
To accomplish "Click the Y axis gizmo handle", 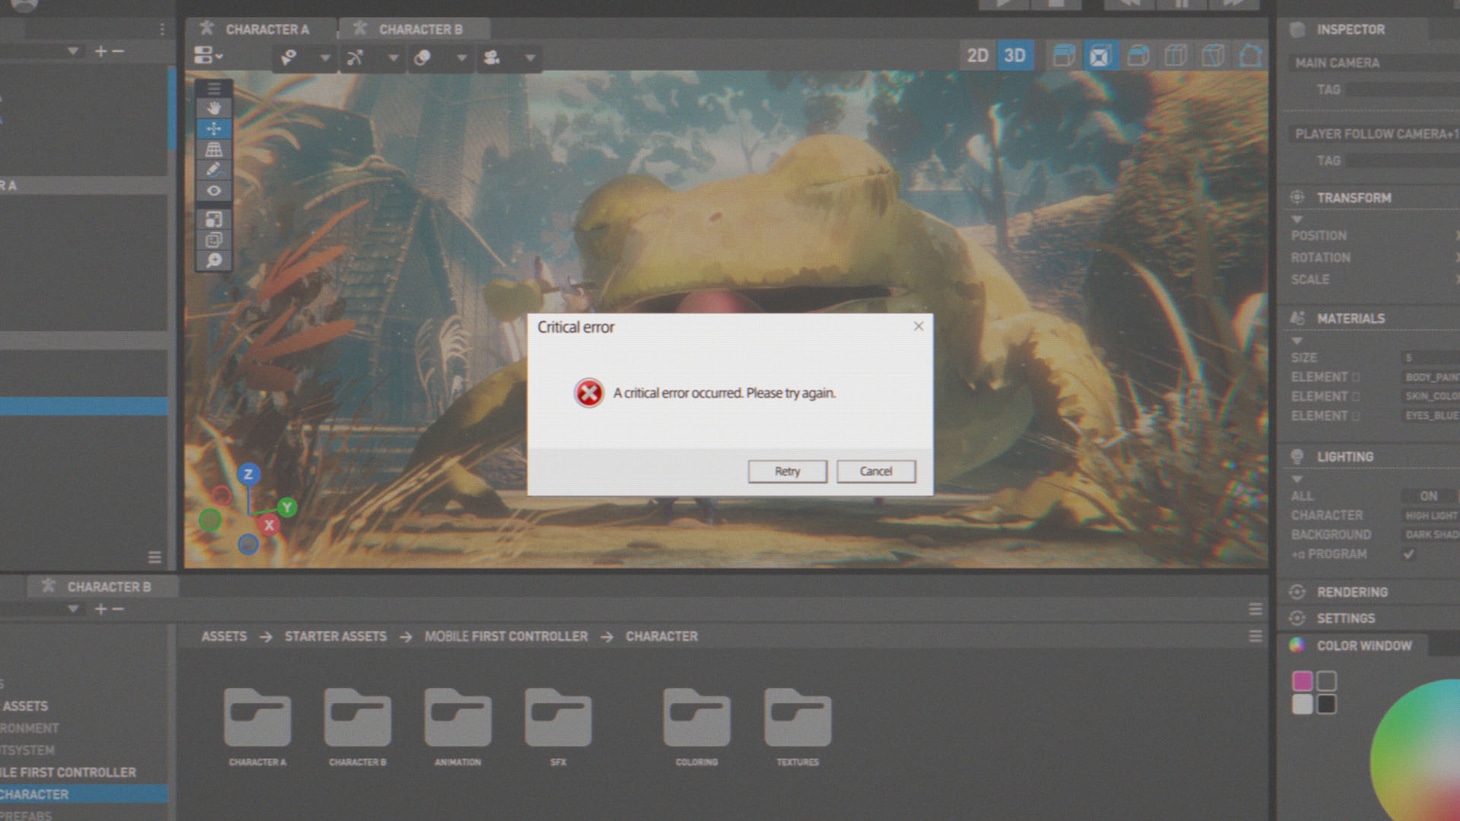I will (x=287, y=508).
